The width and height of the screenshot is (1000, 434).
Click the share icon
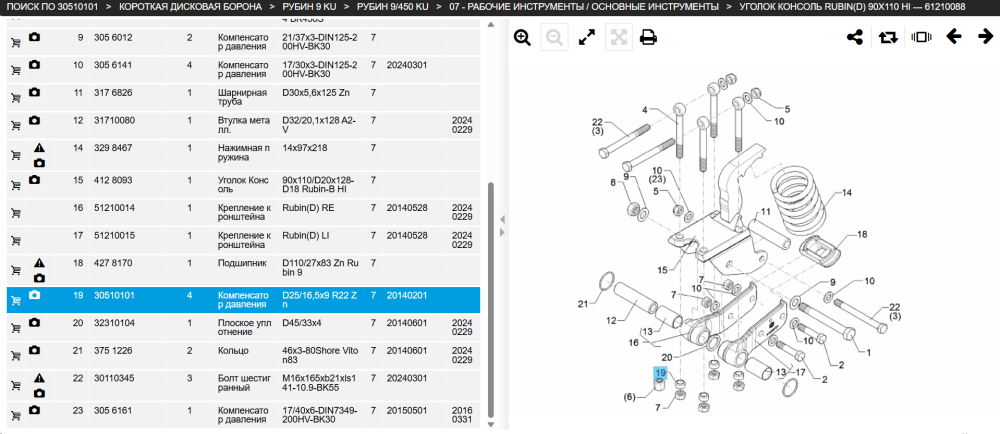tap(855, 37)
